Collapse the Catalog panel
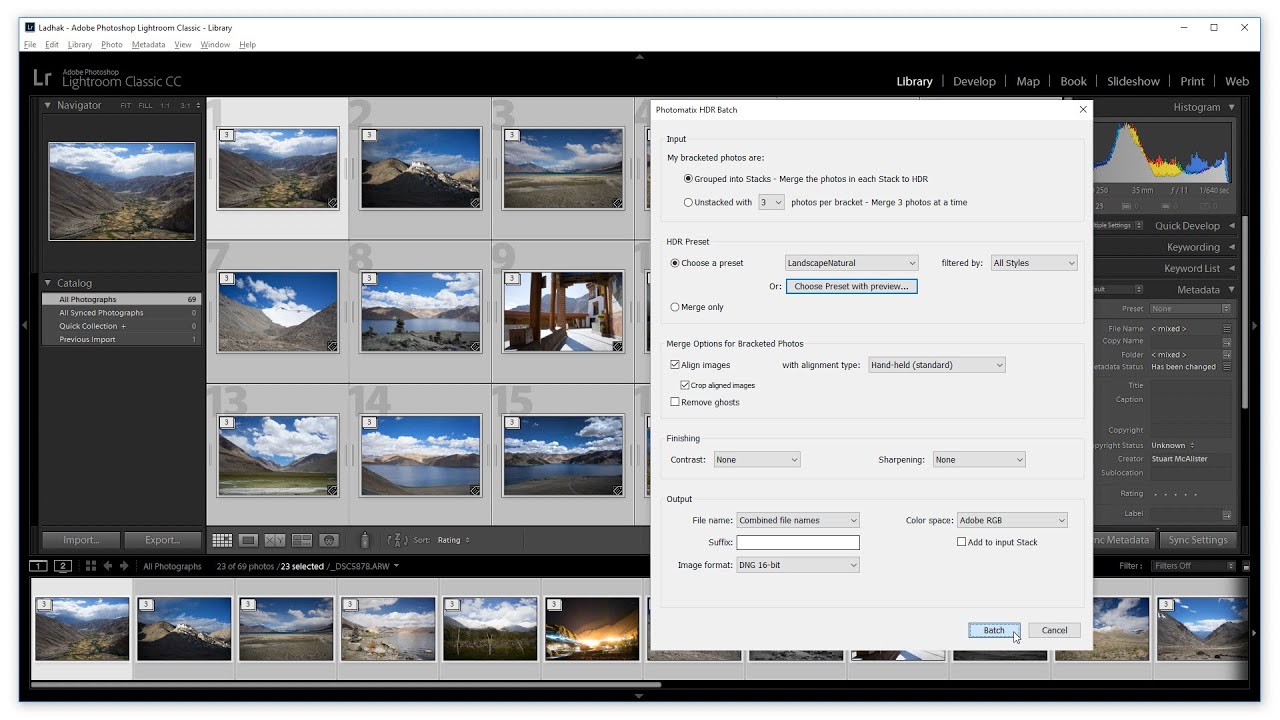Viewport: 1280px width, 720px height. (47, 283)
